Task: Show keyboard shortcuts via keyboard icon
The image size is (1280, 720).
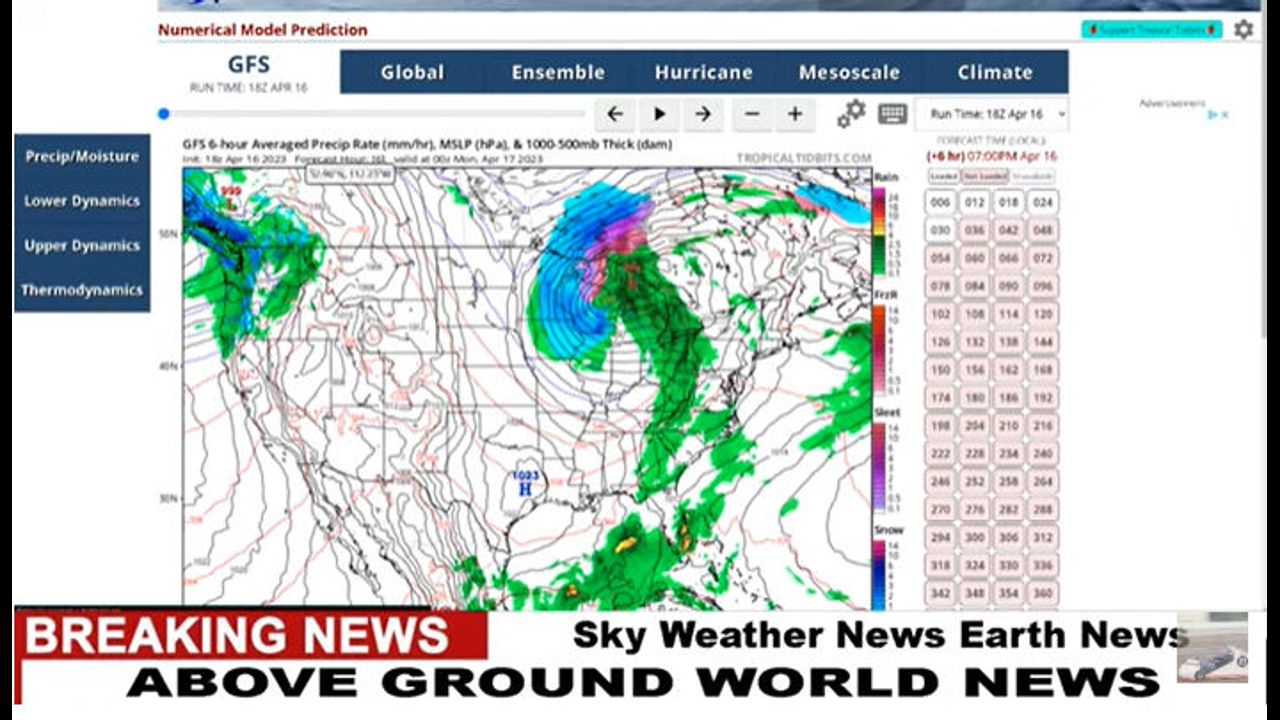Action: (892, 114)
